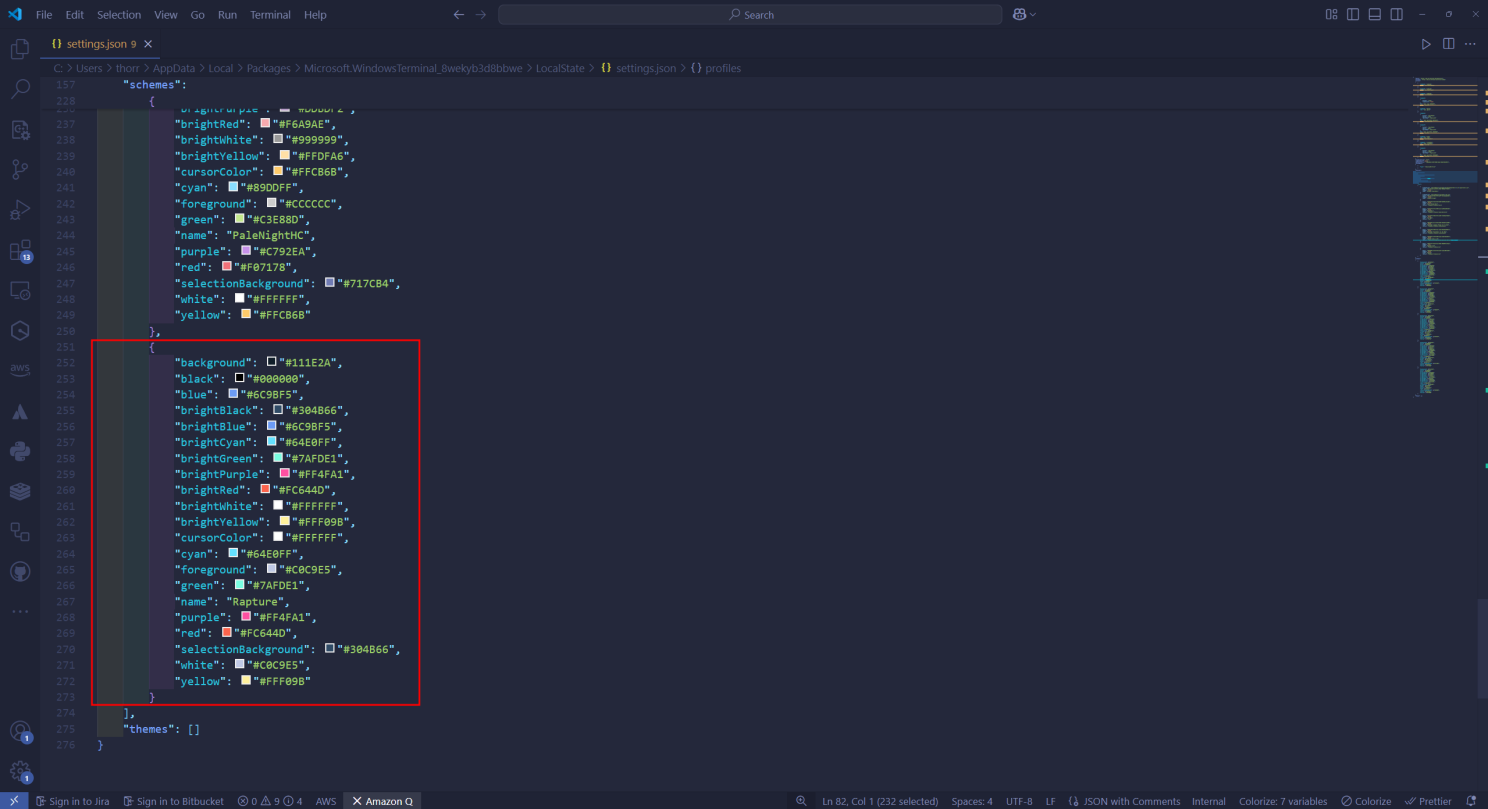Go forward using the right arrow
This screenshot has height=809, width=1488.
coord(481,14)
